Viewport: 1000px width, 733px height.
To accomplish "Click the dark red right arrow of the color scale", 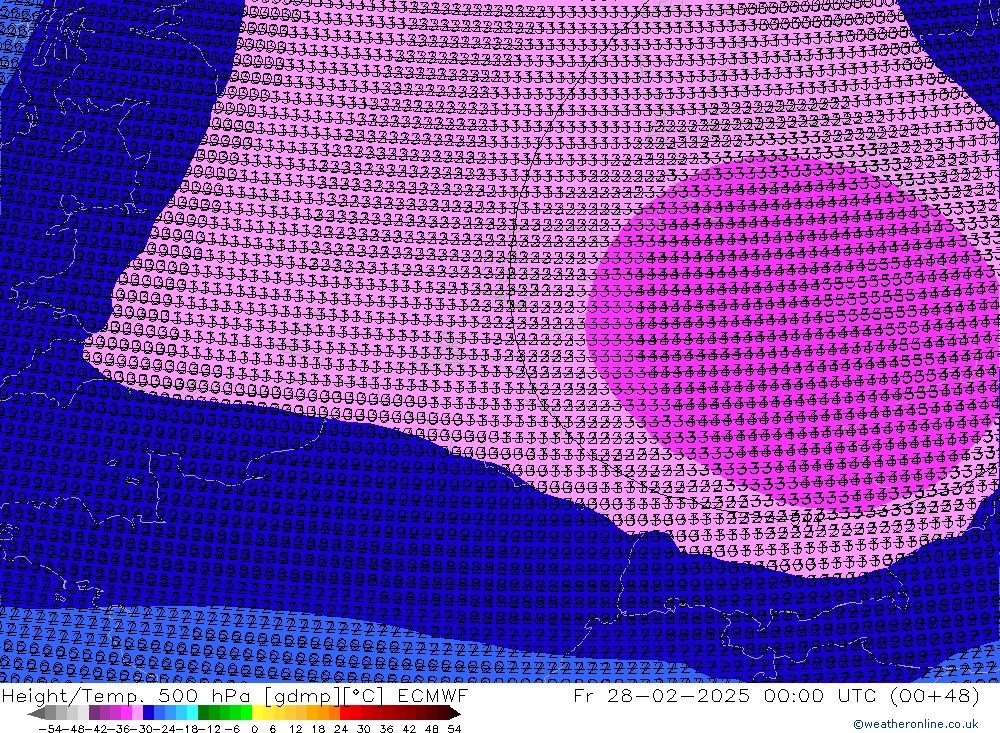I will pyautogui.click(x=455, y=713).
